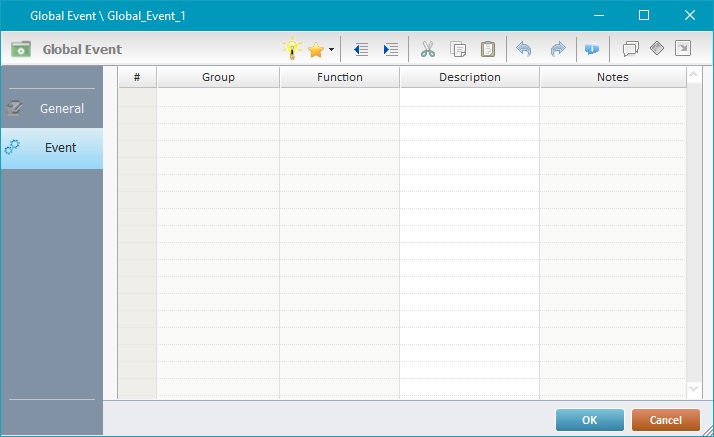
Task: Redo the last undone action
Action: click(x=558, y=49)
